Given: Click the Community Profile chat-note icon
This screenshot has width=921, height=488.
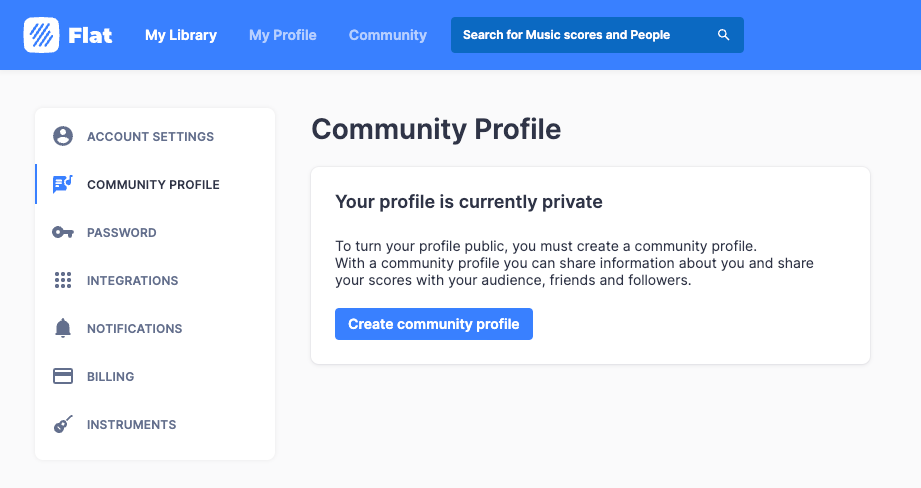Looking at the screenshot, I should click(63, 184).
